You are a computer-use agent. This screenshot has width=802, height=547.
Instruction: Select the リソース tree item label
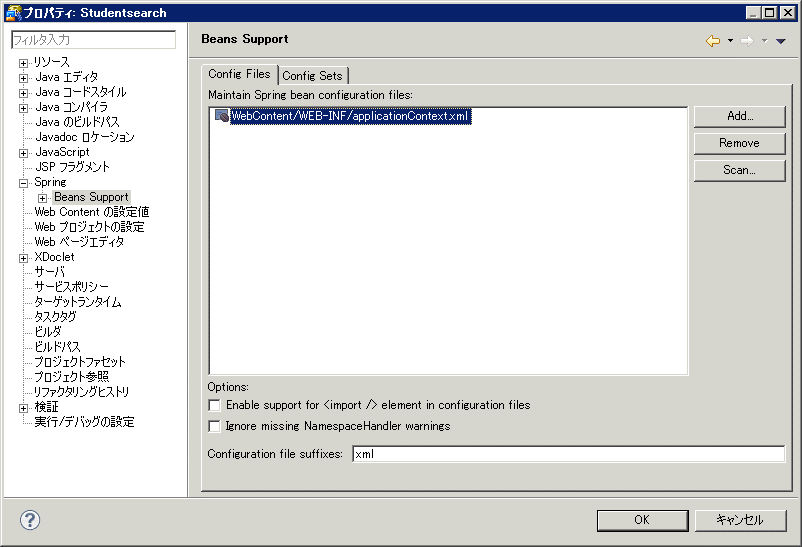click(52, 62)
